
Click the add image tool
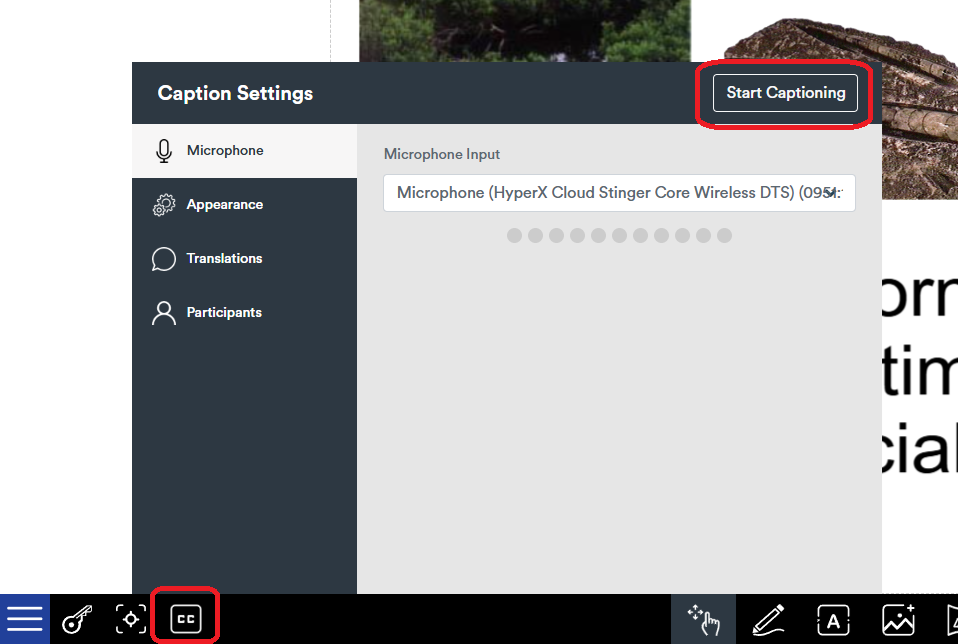[898, 620]
